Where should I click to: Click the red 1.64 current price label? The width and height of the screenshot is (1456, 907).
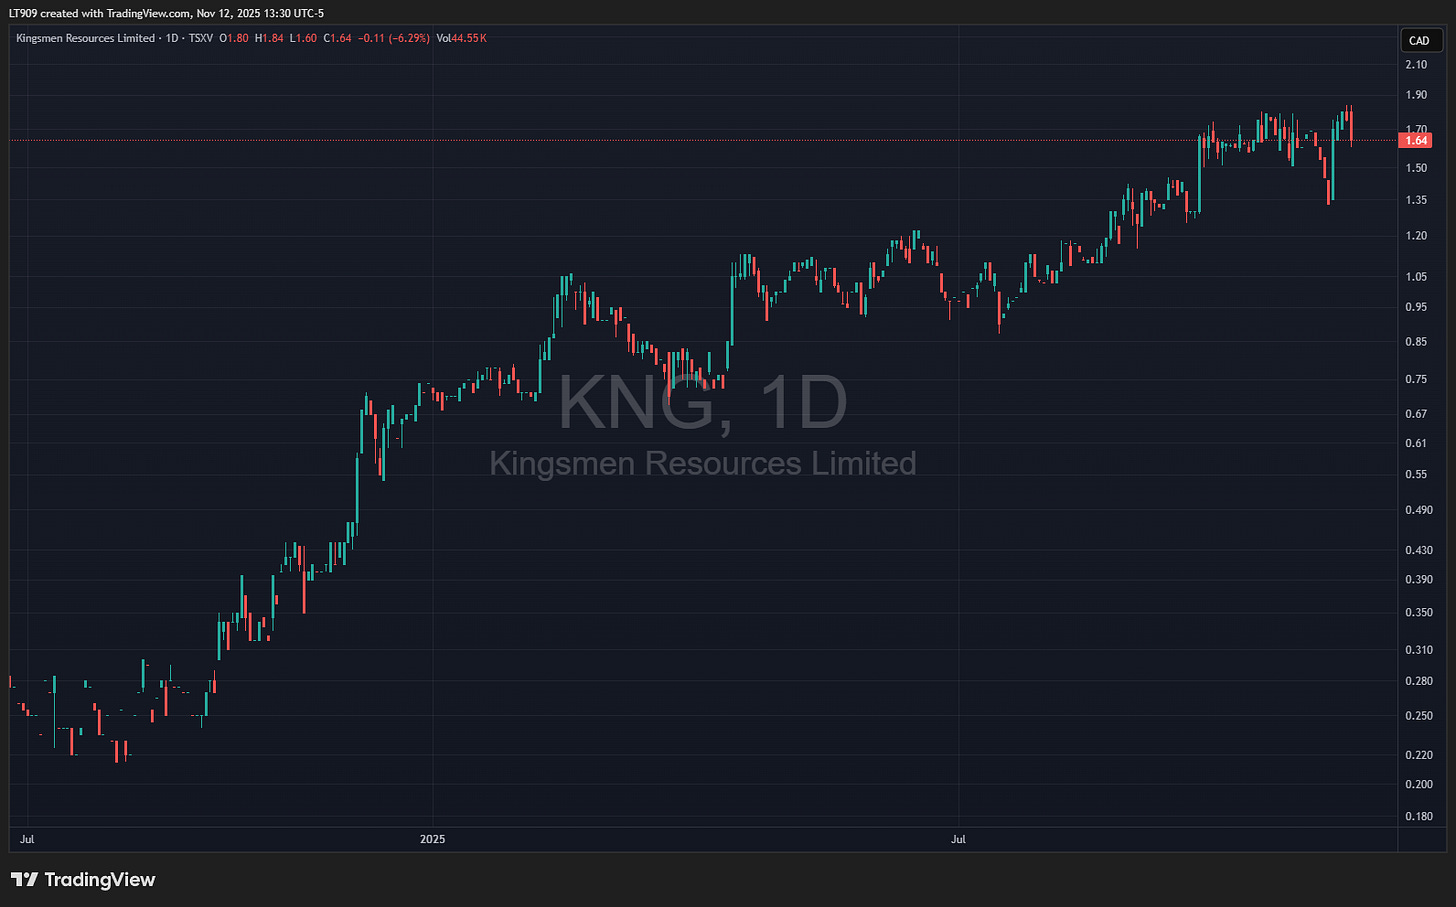1416,141
